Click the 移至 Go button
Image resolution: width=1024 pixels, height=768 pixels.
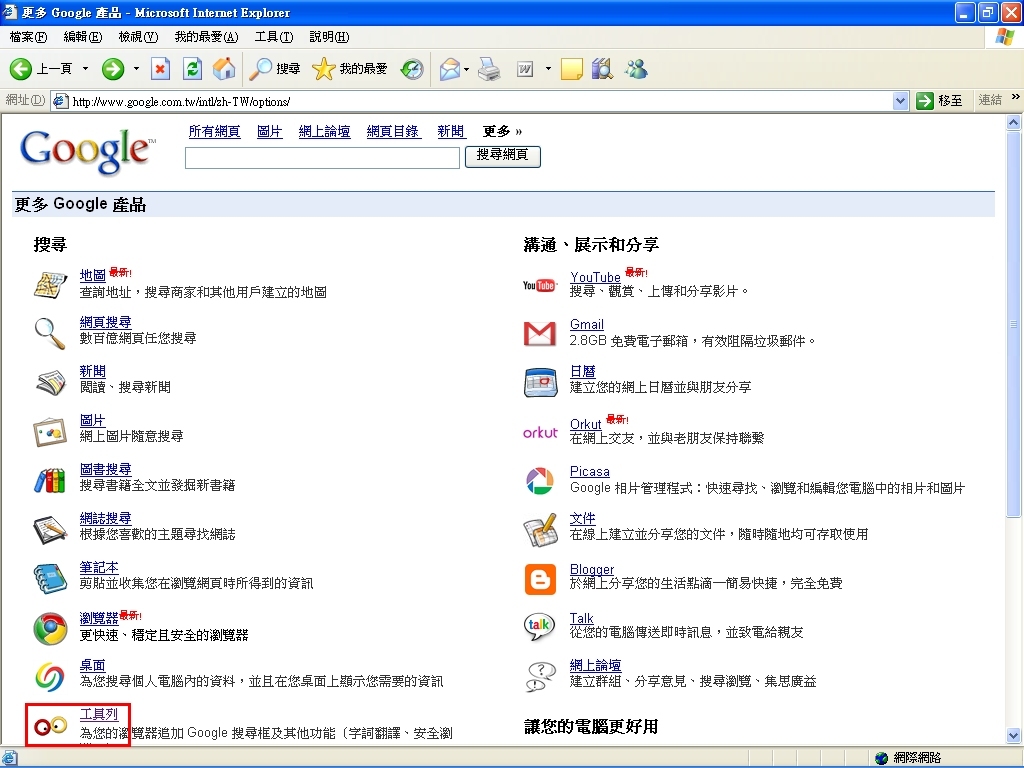pyautogui.click(x=939, y=101)
